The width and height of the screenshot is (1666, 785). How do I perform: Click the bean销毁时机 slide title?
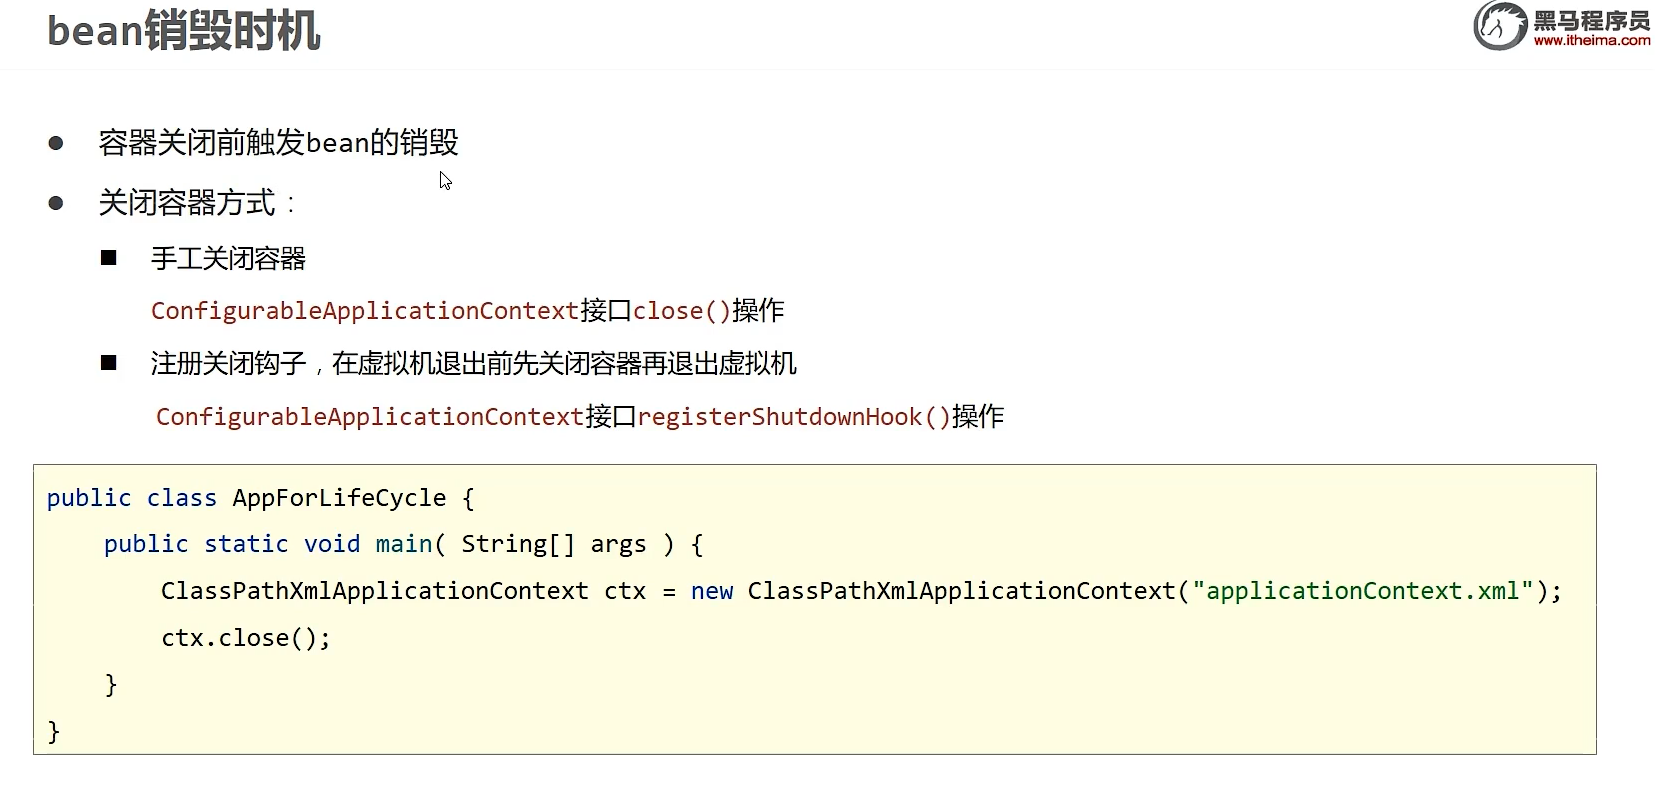[x=184, y=31]
